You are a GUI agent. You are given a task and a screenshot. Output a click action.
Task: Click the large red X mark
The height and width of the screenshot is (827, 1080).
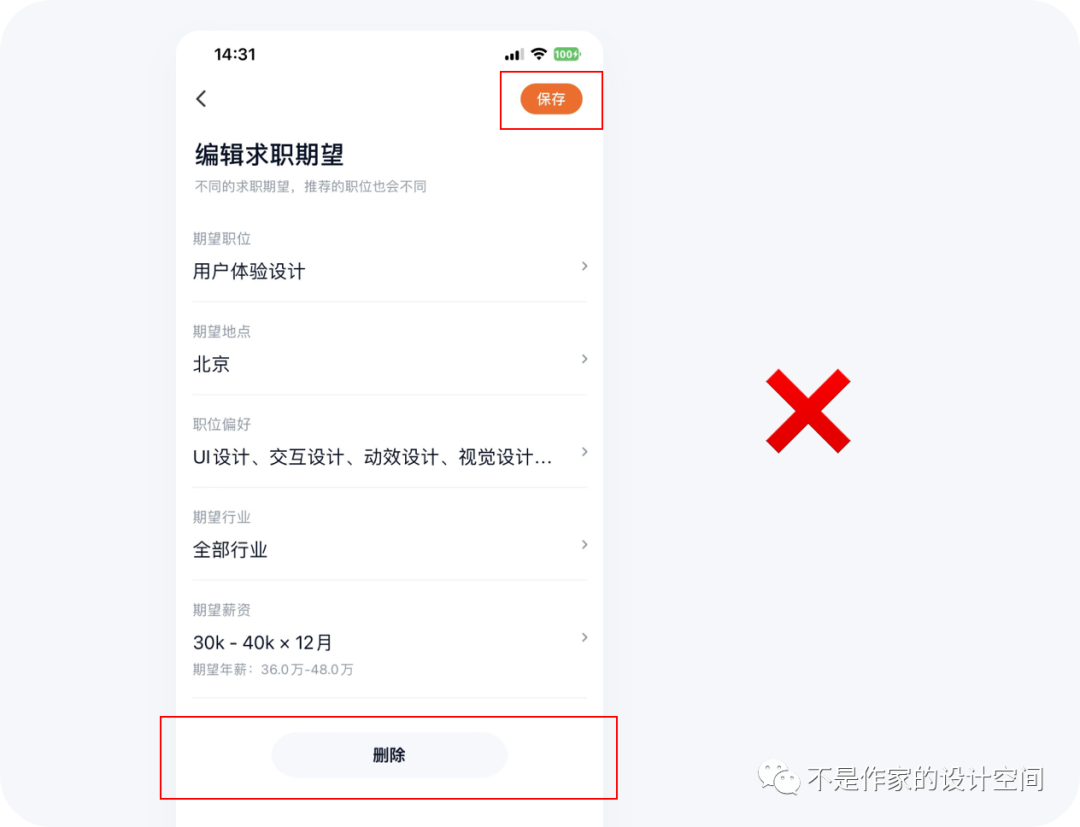pyautogui.click(x=808, y=411)
